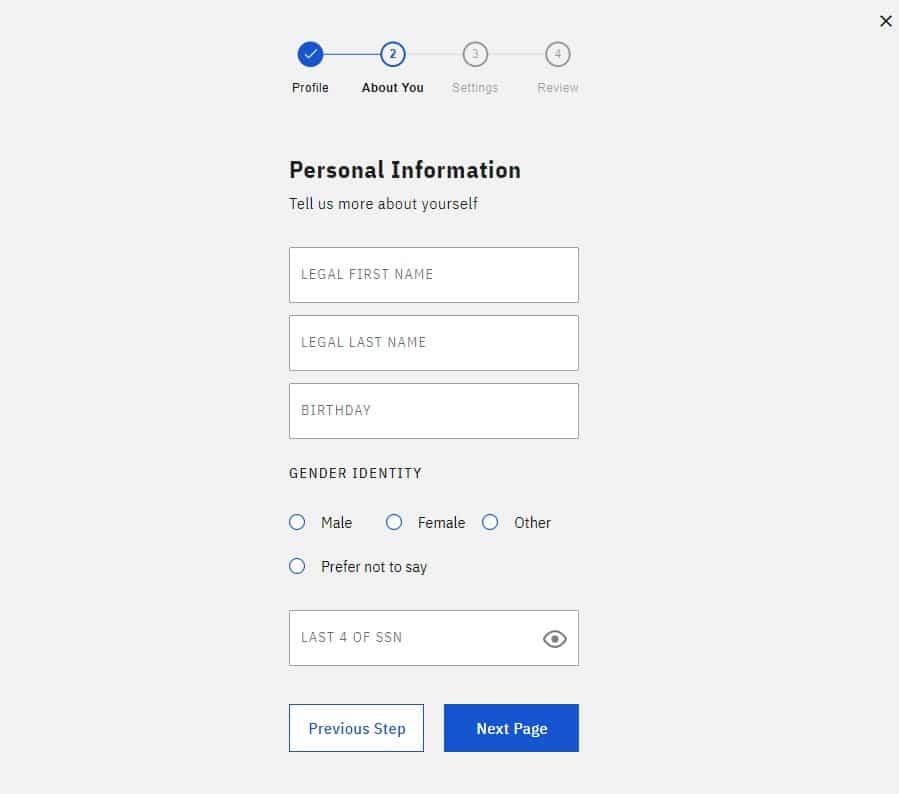
Task: Click the completed Profile step checkmark circle
Action: [x=310, y=54]
